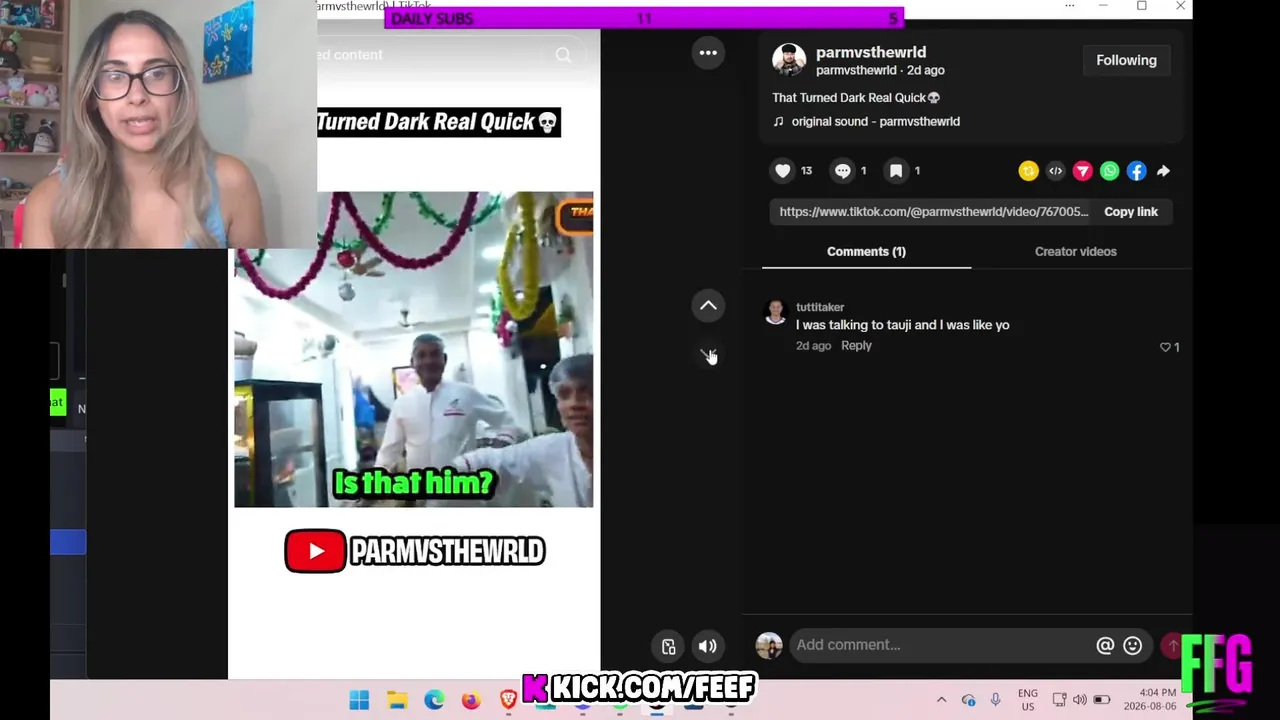
Task: Switch to the Comments (1) tab
Action: 866,252
